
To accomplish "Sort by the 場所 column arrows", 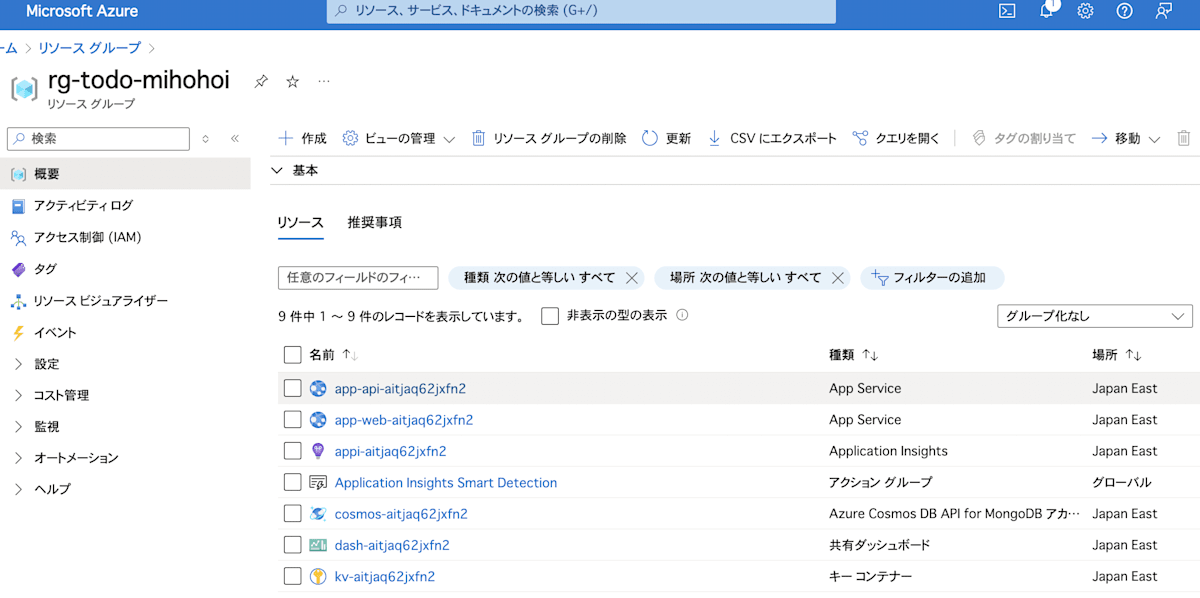I will pos(1133,355).
